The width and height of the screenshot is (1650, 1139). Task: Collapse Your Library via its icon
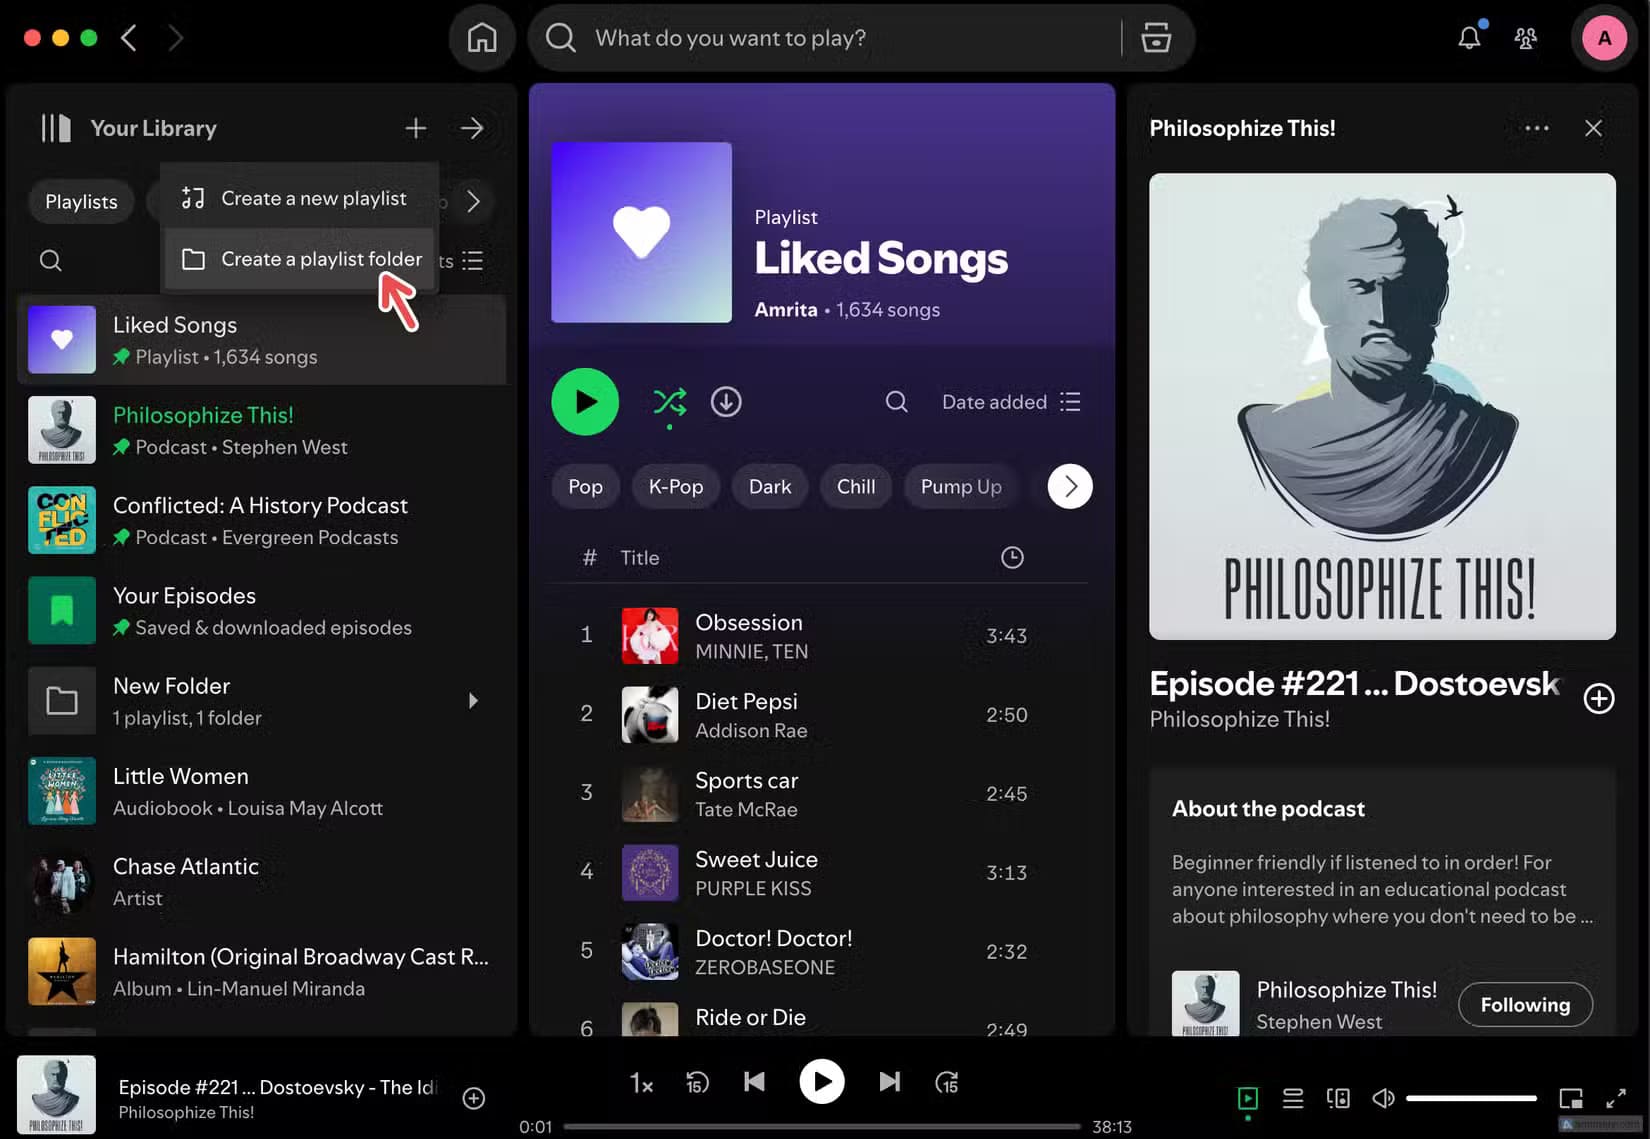pos(56,128)
